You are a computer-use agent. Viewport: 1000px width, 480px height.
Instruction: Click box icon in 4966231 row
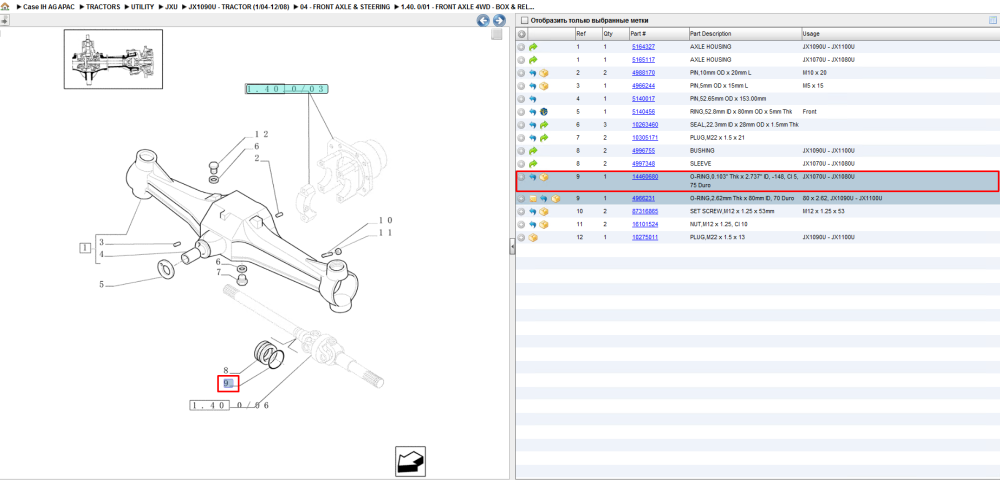pos(555,198)
